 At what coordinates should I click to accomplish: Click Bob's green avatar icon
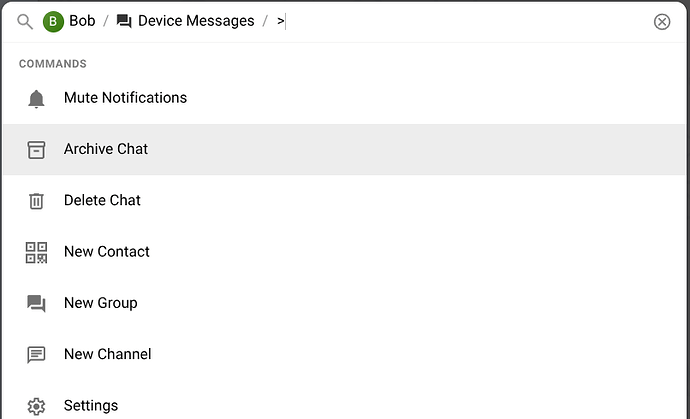click(x=53, y=22)
